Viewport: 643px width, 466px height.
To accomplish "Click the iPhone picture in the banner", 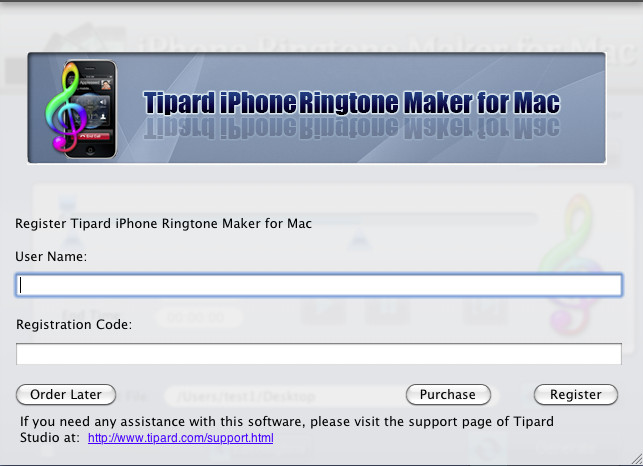I will (91, 109).
